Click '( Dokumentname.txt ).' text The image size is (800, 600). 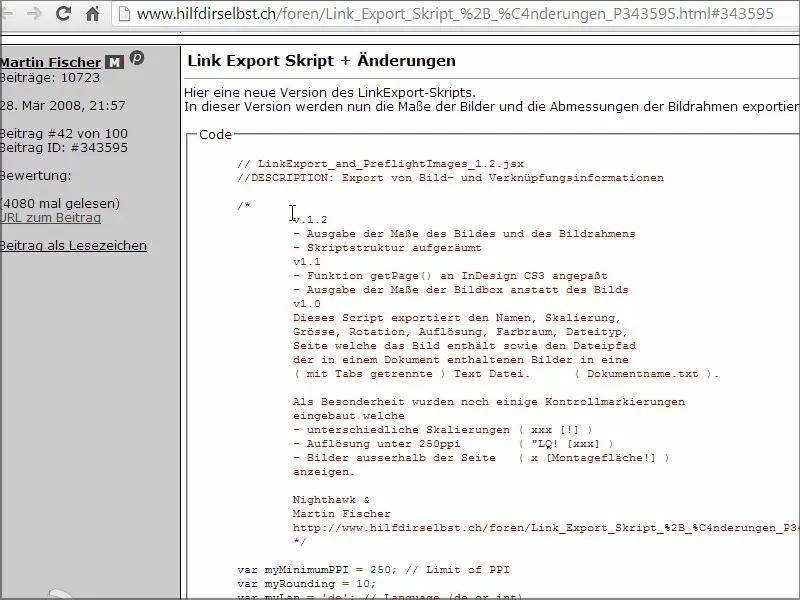click(x=646, y=373)
